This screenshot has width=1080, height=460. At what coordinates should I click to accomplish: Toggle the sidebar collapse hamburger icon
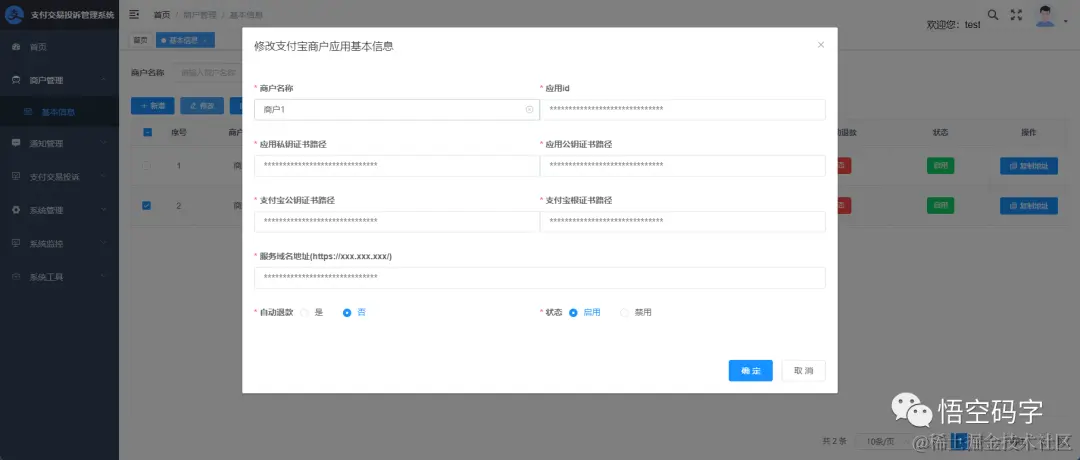[134, 14]
